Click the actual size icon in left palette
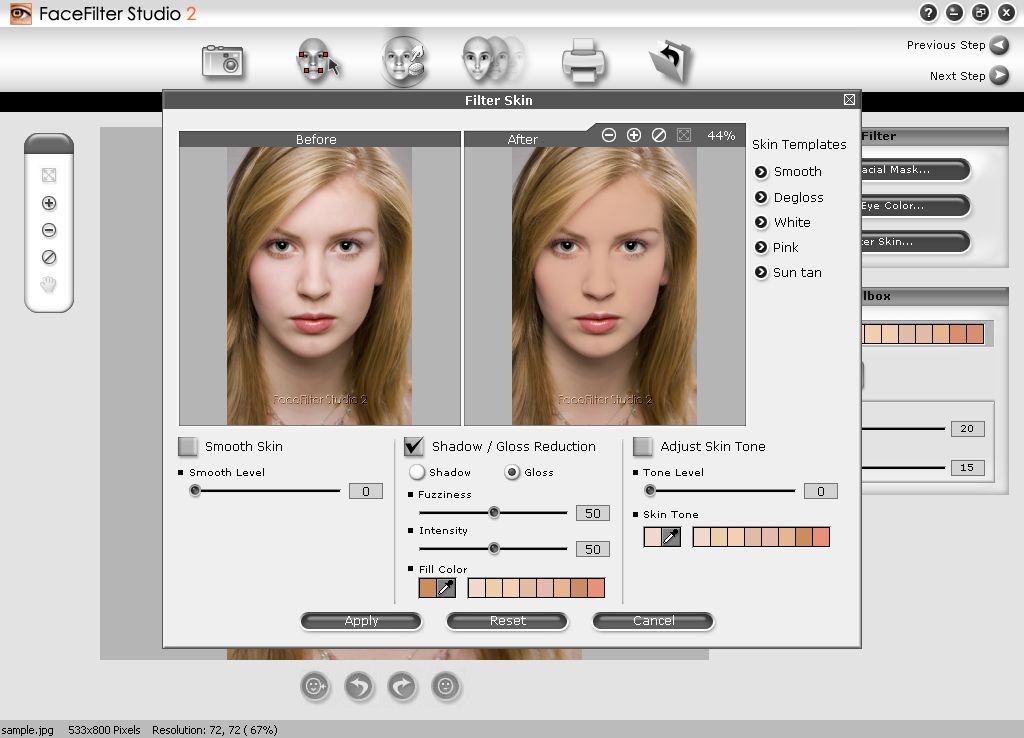The image size is (1024, 738). point(49,257)
